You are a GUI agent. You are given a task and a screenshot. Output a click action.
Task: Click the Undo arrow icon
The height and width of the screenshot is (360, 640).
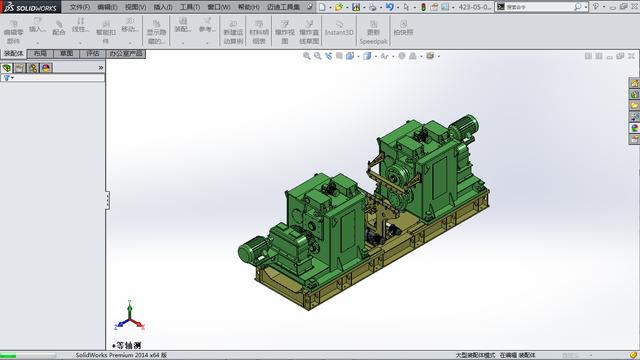coord(390,7)
